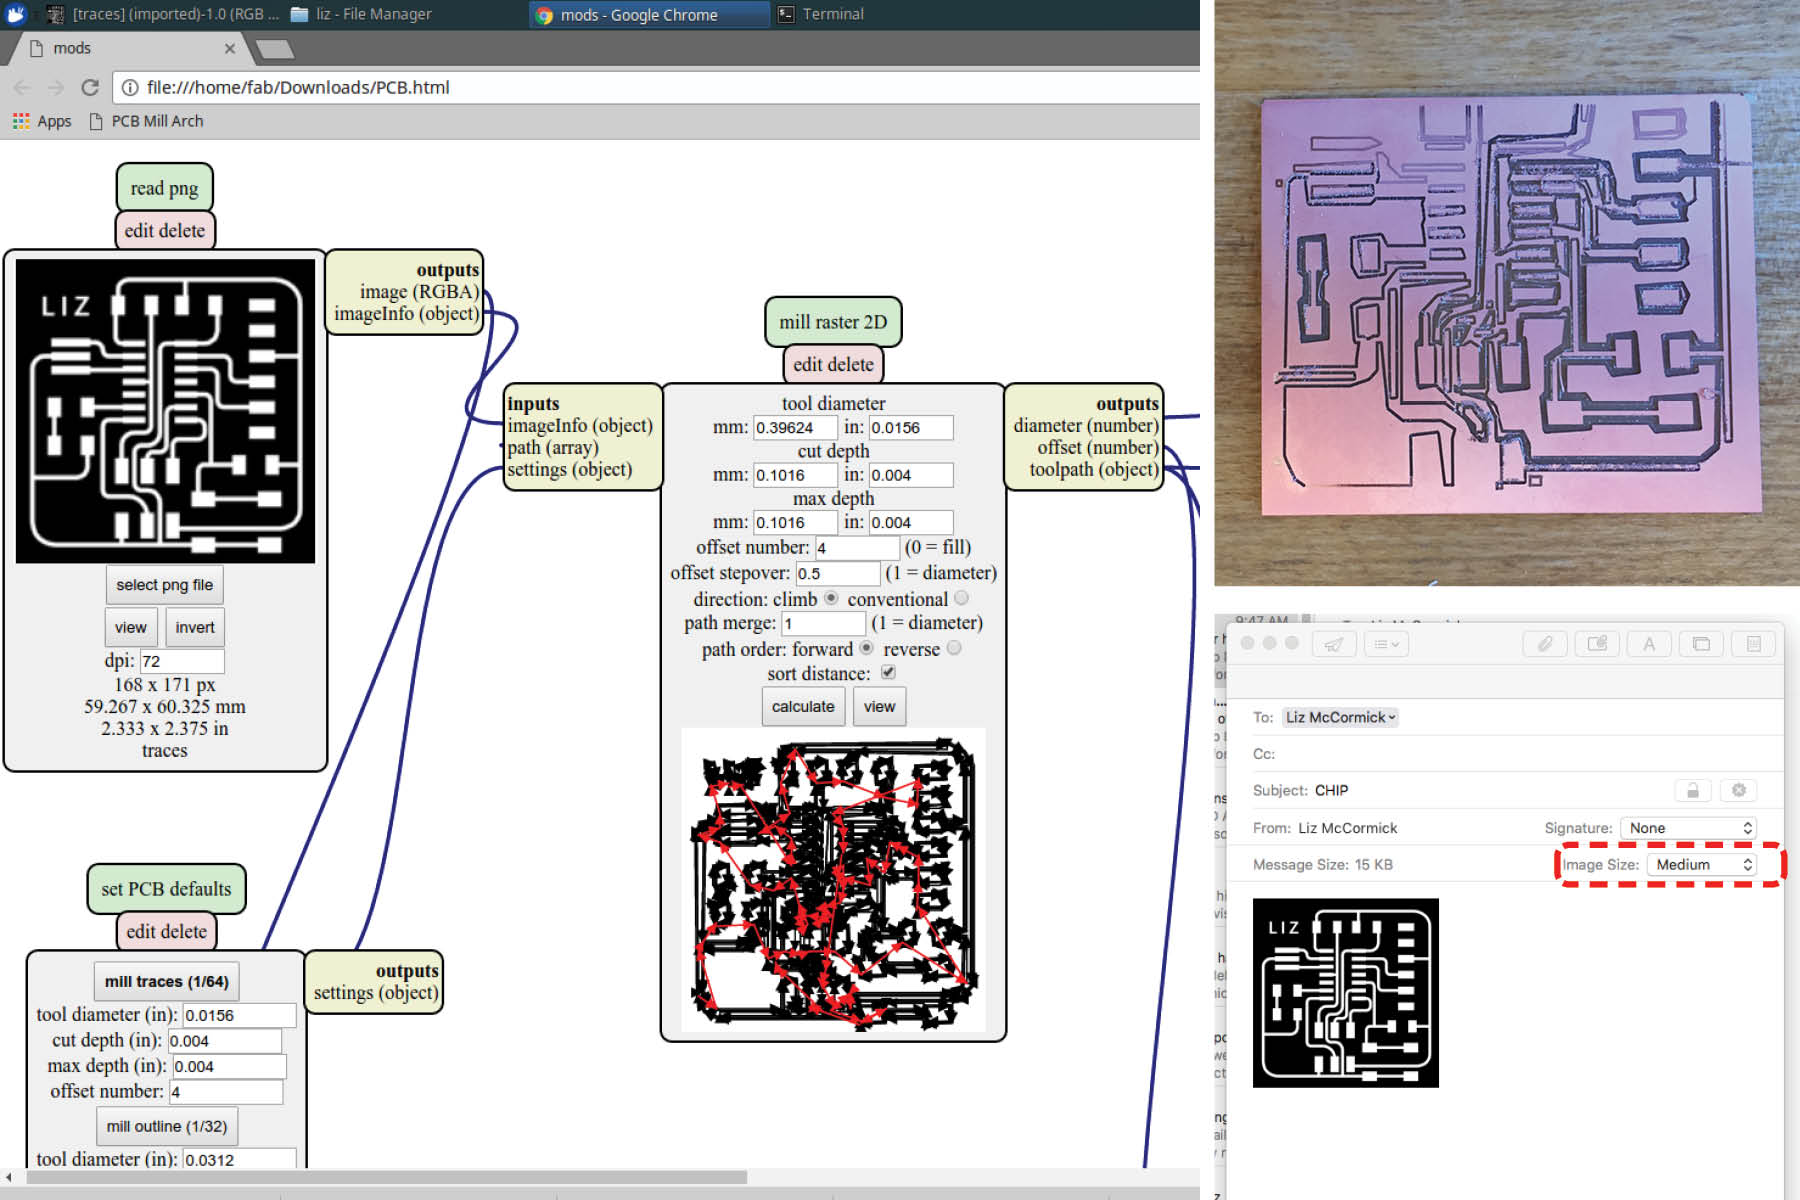
Task: Uncheck the sort distance checkbox
Action: pos(888,673)
